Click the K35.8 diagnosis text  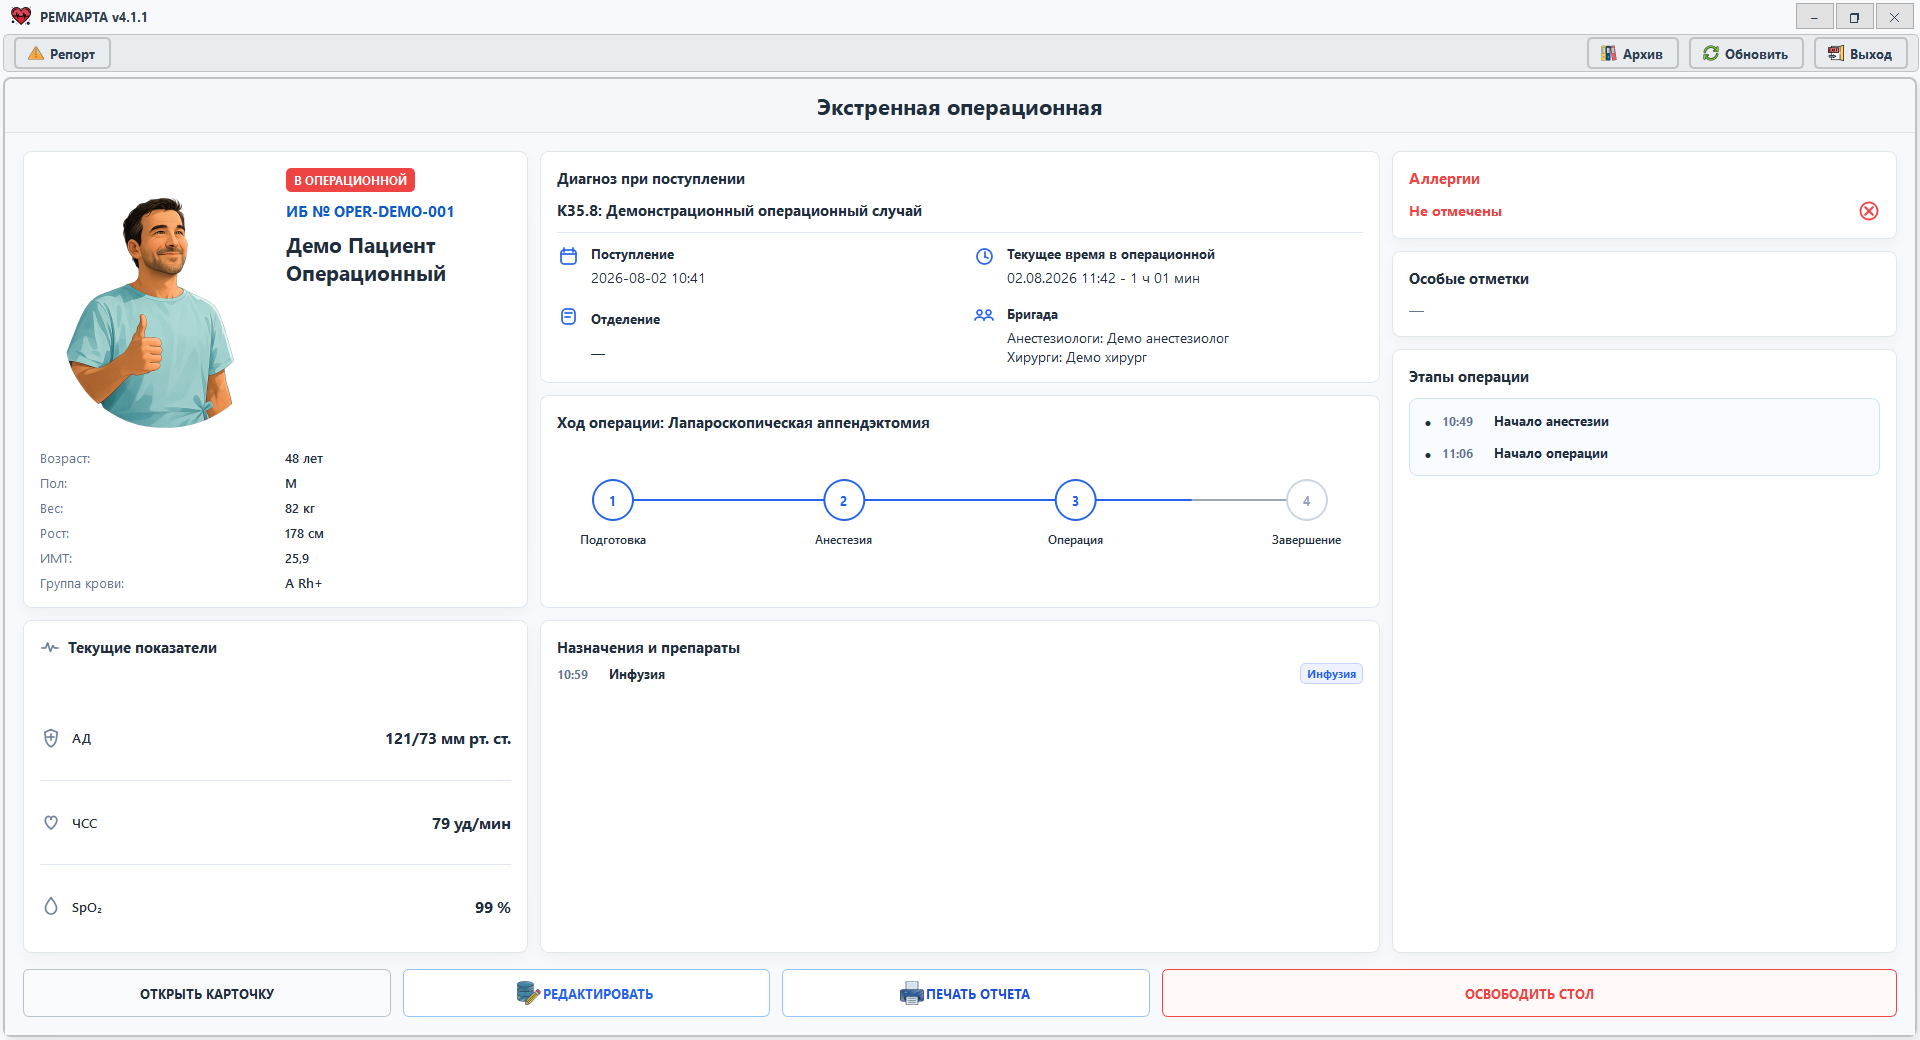coord(739,211)
